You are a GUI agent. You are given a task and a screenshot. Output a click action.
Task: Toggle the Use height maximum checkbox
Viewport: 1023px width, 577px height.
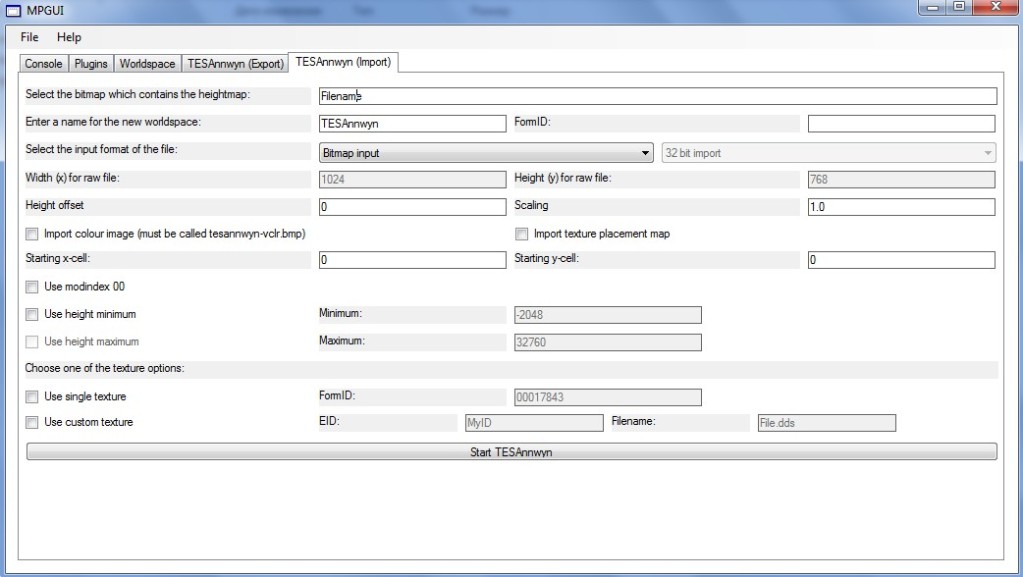pyautogui.click(x=31, y=341)
